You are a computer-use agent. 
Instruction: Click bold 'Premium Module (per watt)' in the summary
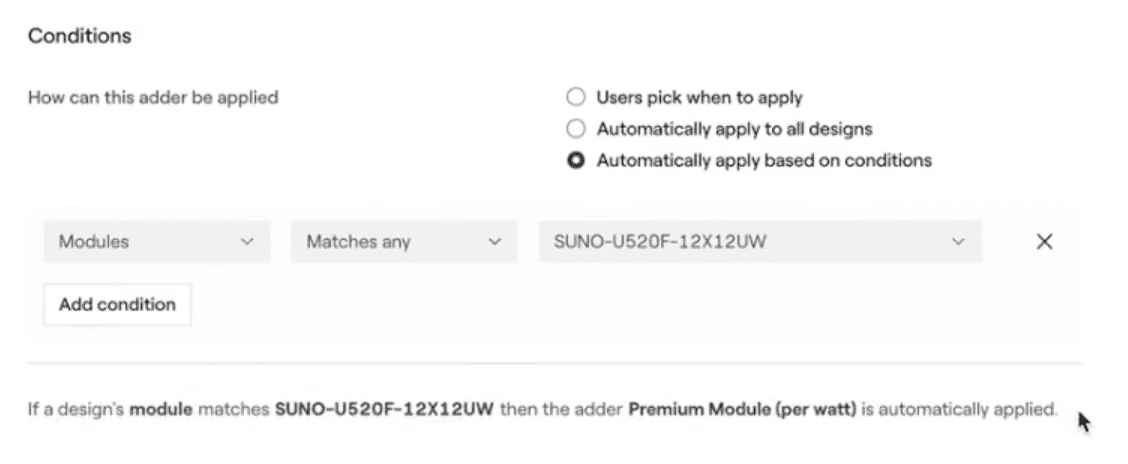pyautogui.click(x=742, y=410)
